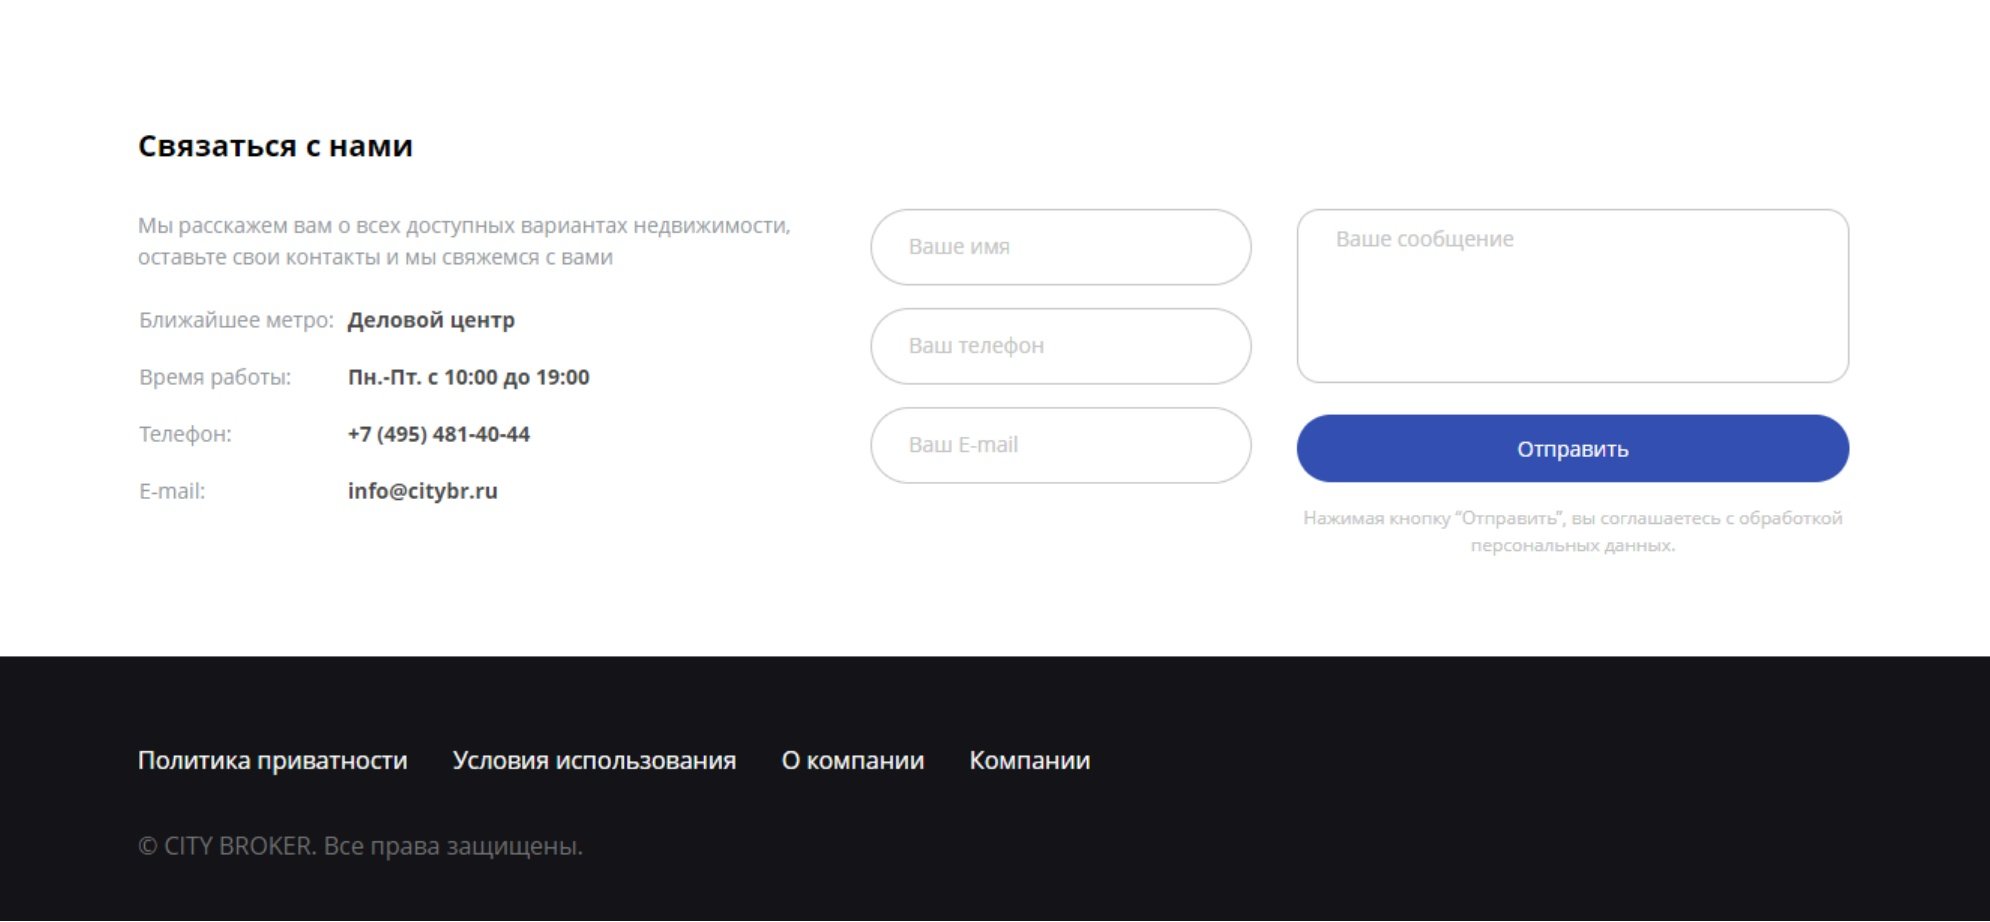1990x922 pixels.
Task: Click the "Телефон:" label
Action: pyautogui.click(x=185, y=434)
